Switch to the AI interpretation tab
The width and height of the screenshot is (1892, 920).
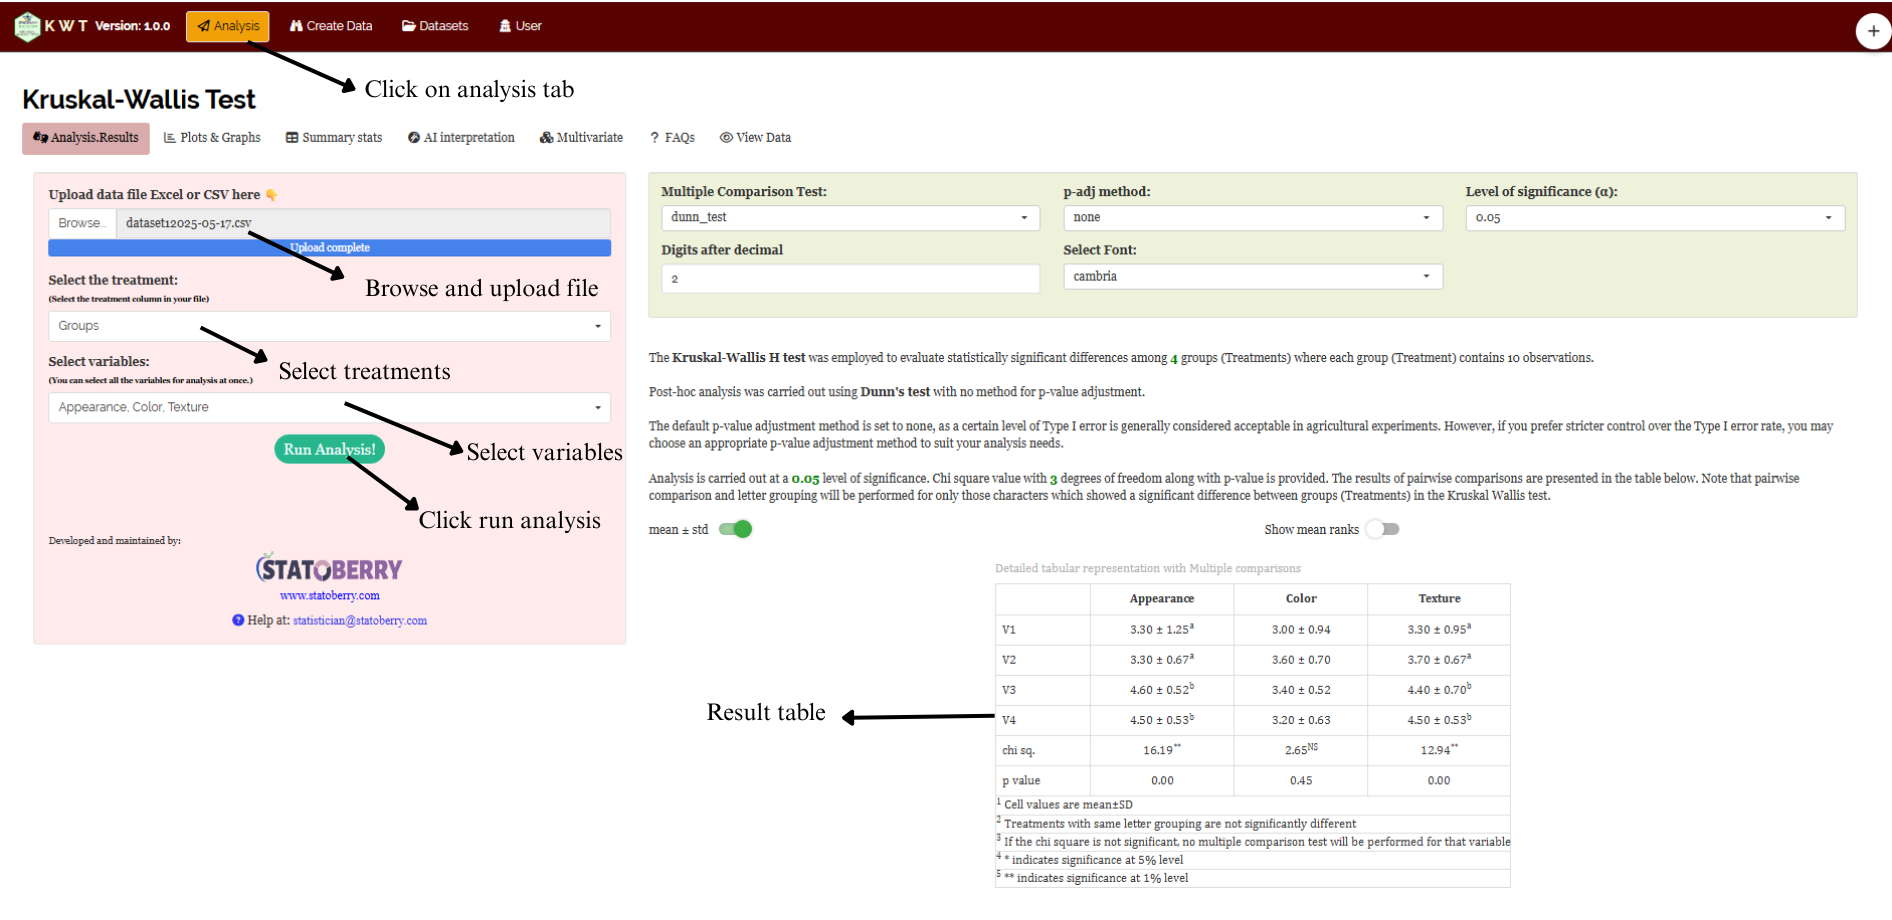tap(461, 138)
